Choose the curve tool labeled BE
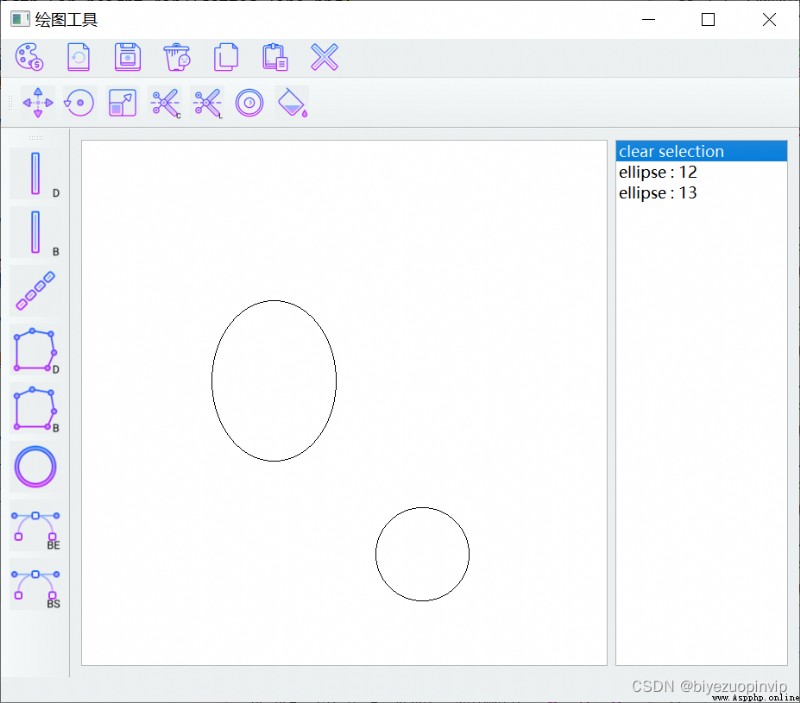800x703 pixels. [x=36, y=525]
